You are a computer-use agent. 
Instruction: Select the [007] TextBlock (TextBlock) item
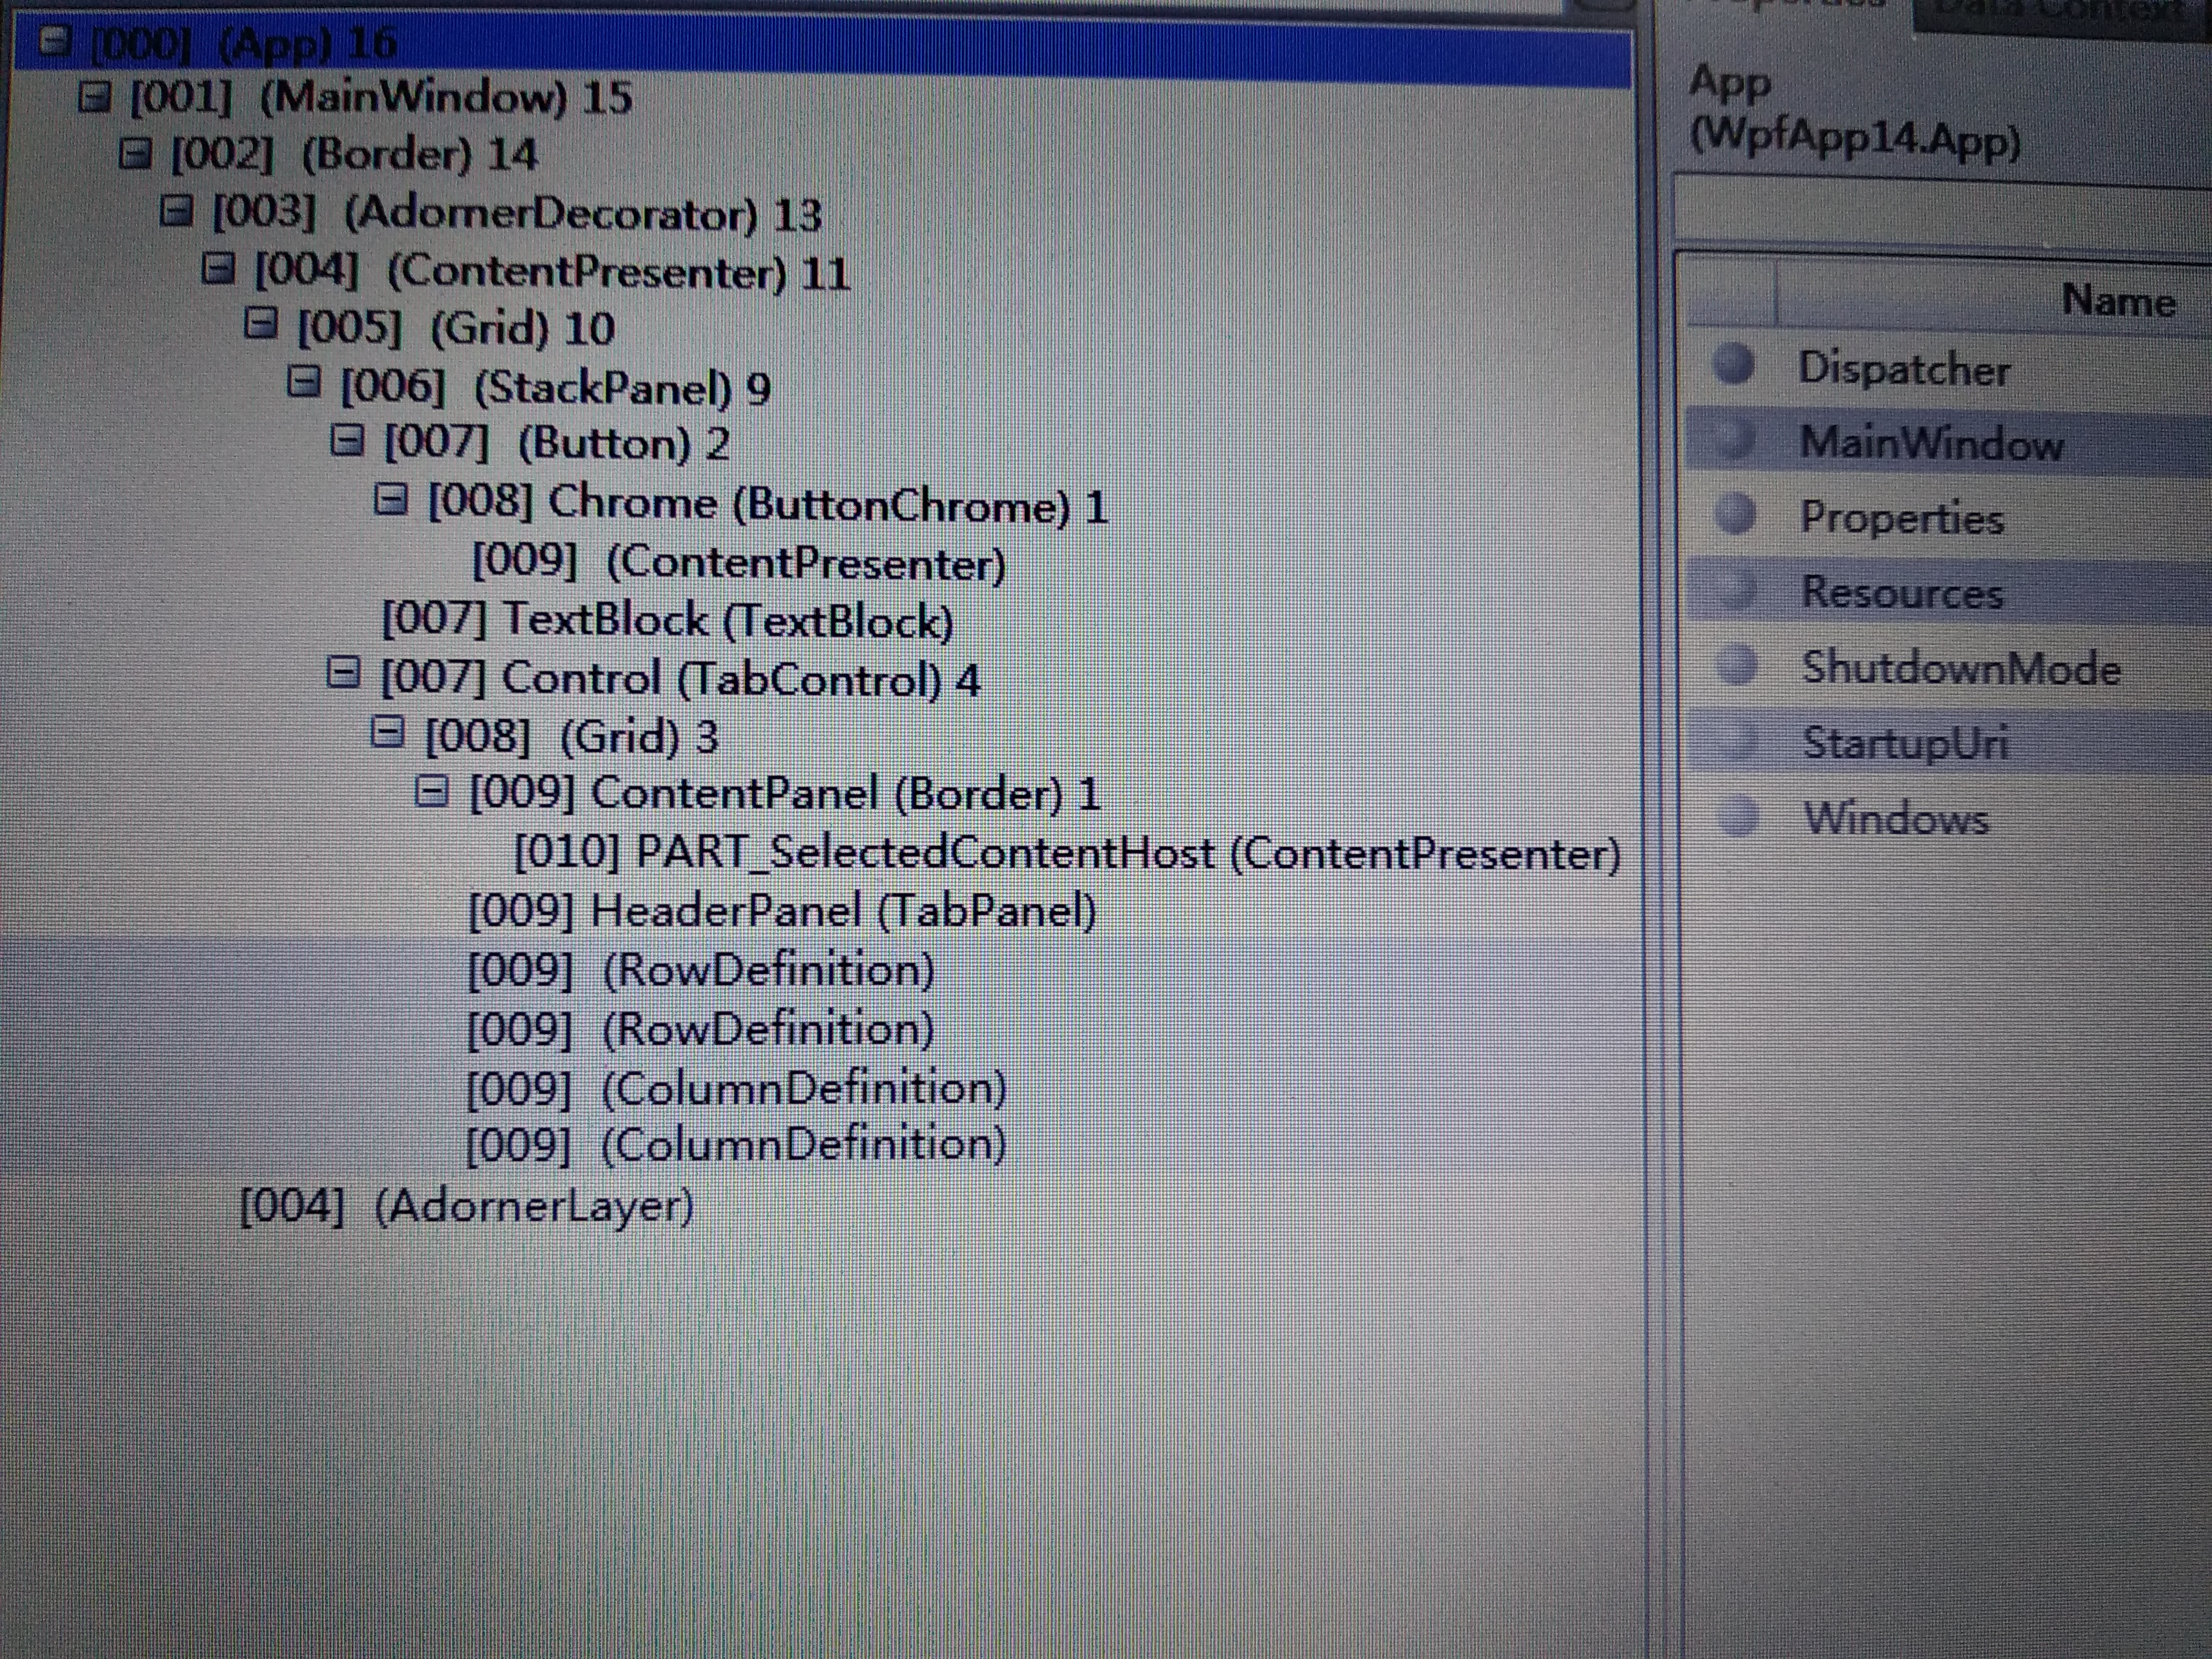[x=667, y=621]
